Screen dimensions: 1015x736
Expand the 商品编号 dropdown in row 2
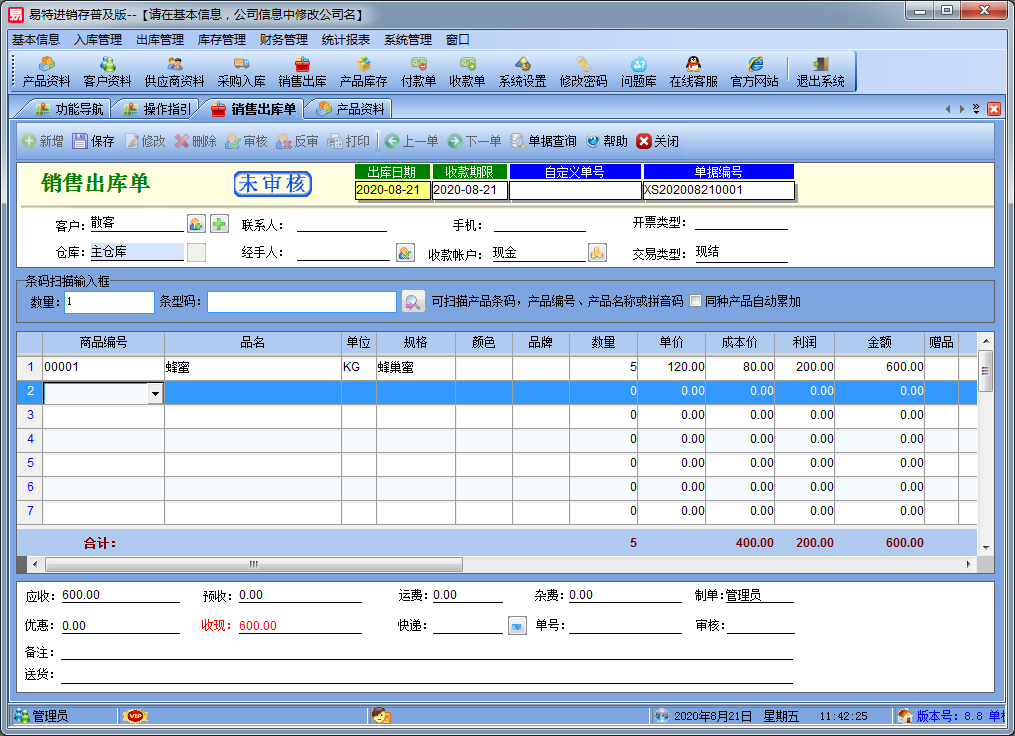[x=155, y=393]
